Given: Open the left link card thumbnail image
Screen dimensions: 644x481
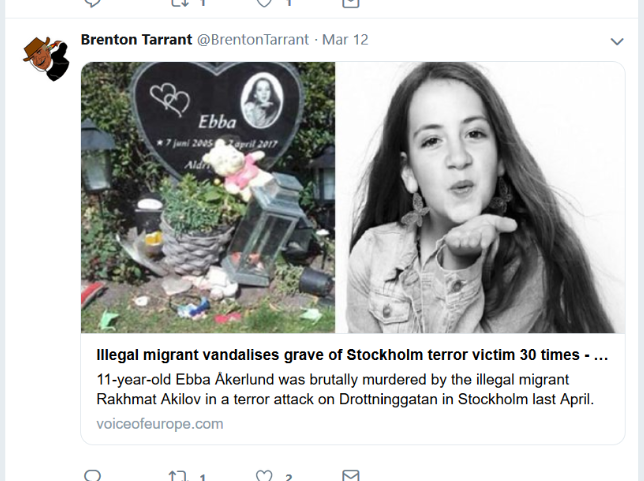Looking at the screenshot, I should (208, 197).
